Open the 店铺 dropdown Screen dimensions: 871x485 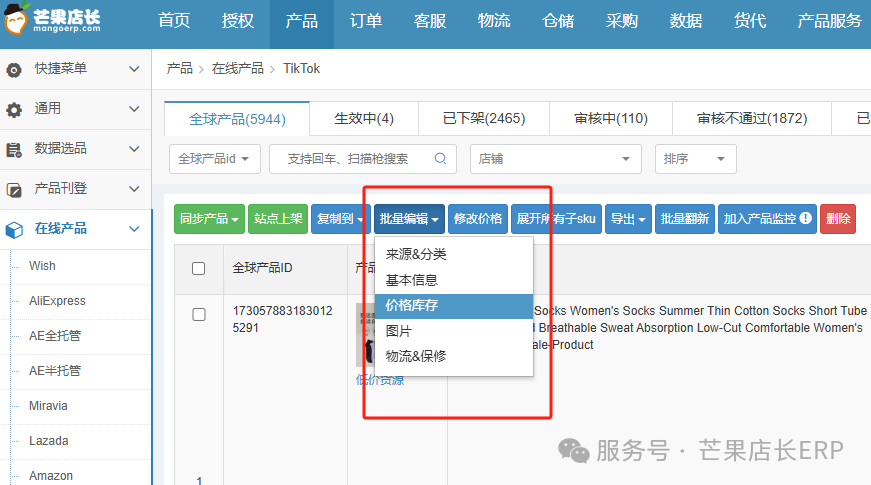point(555,159)
